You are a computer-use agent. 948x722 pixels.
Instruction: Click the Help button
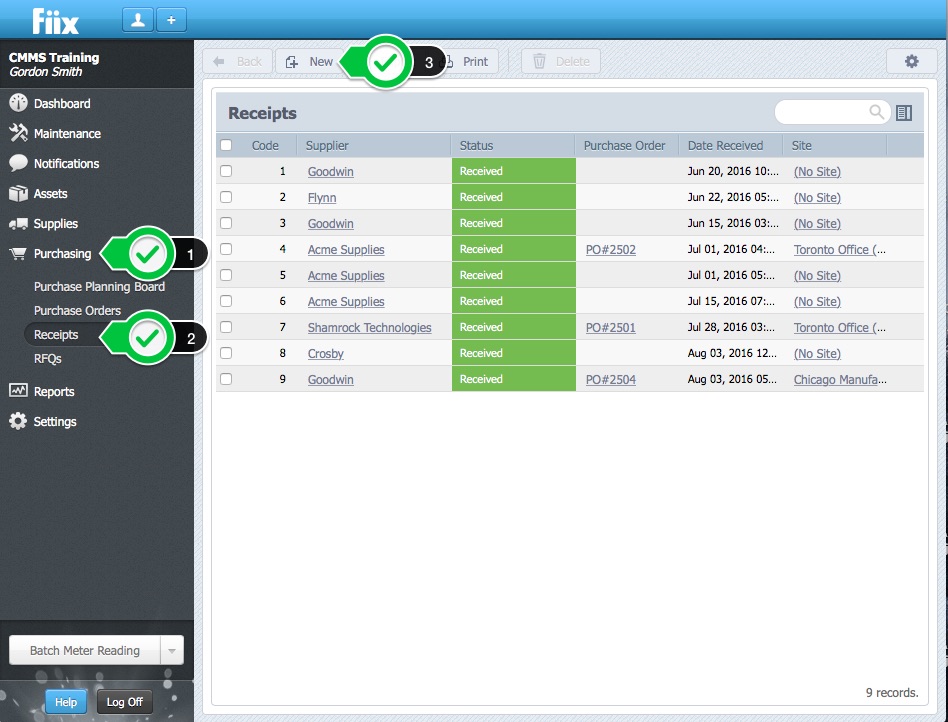coord(66,702)
